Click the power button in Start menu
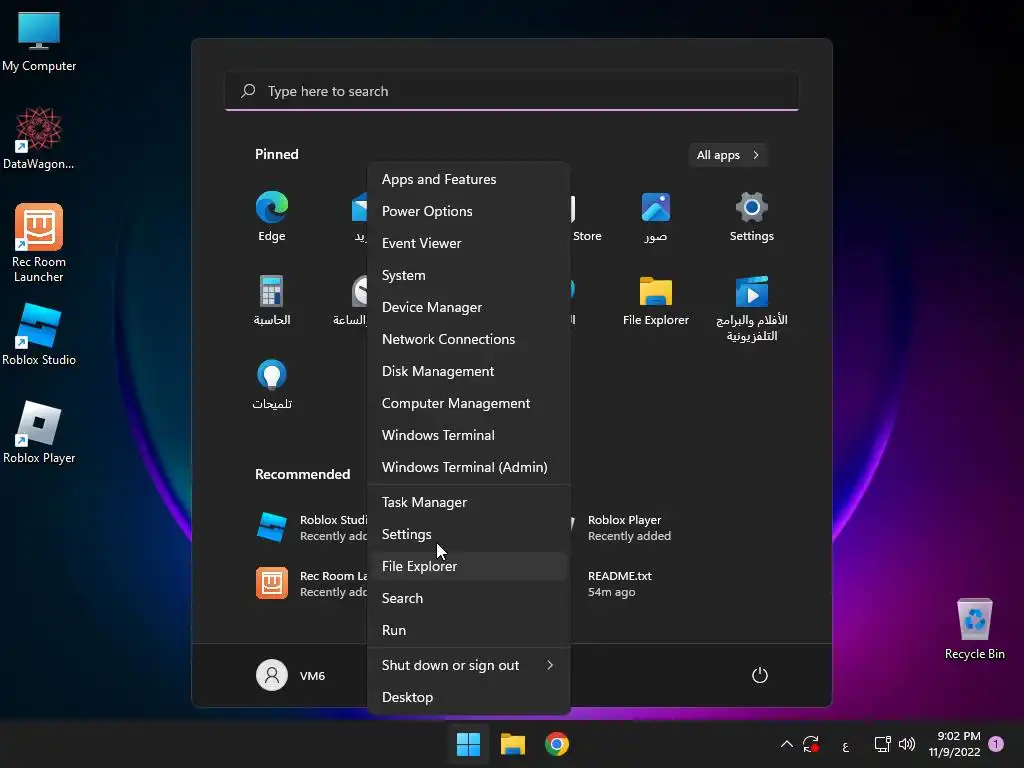1024x768 pixels. [760, 675]
